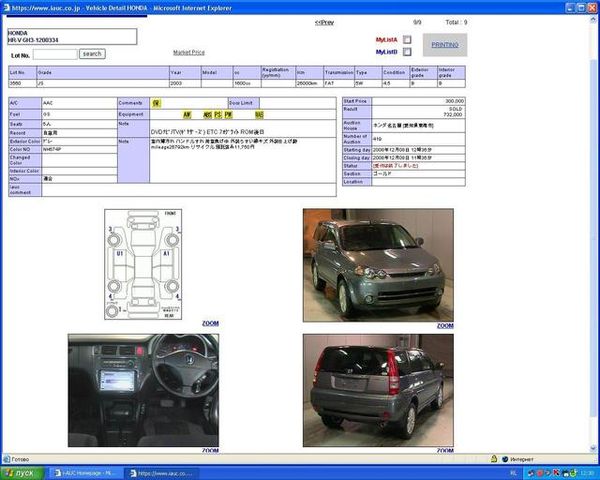This screenshot has height=480, width=600.
Task: Click the system tray clock
Action: tap(587, 473)
